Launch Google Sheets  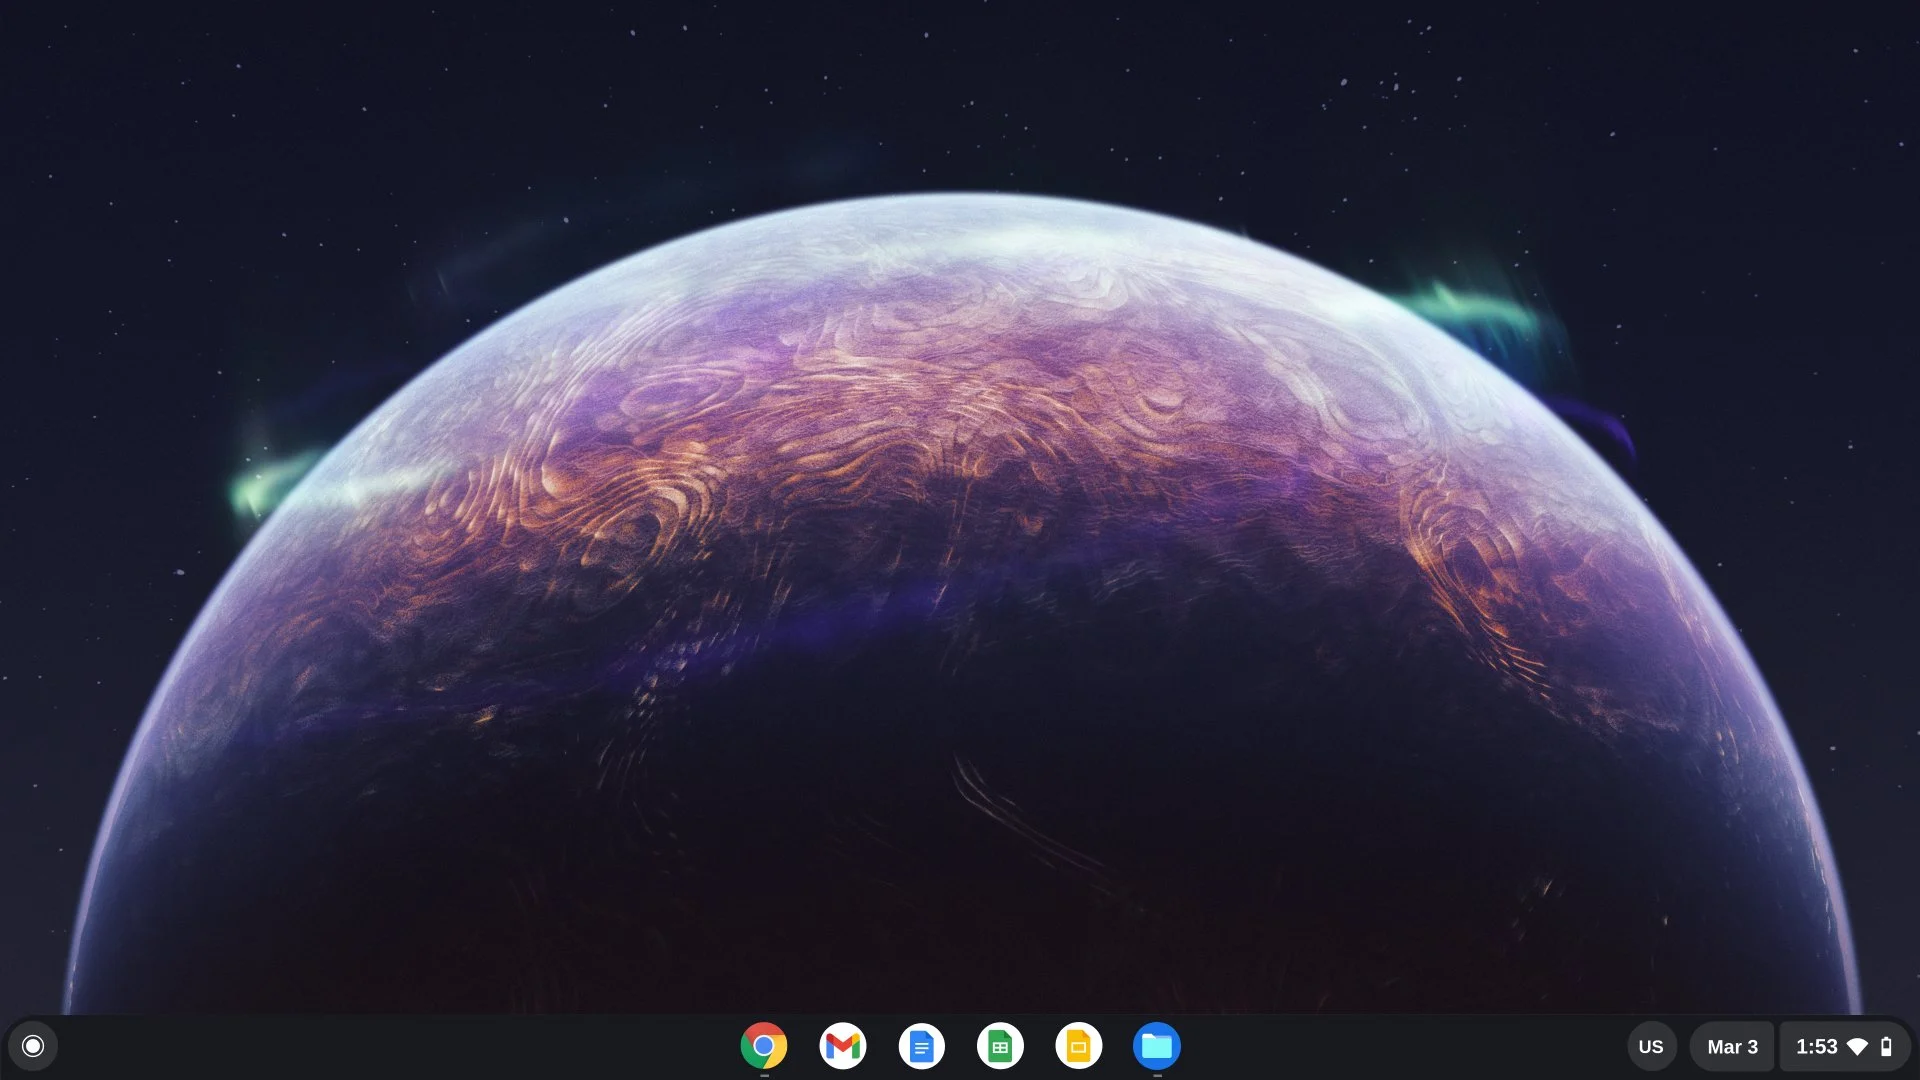click(1000, 1046)
